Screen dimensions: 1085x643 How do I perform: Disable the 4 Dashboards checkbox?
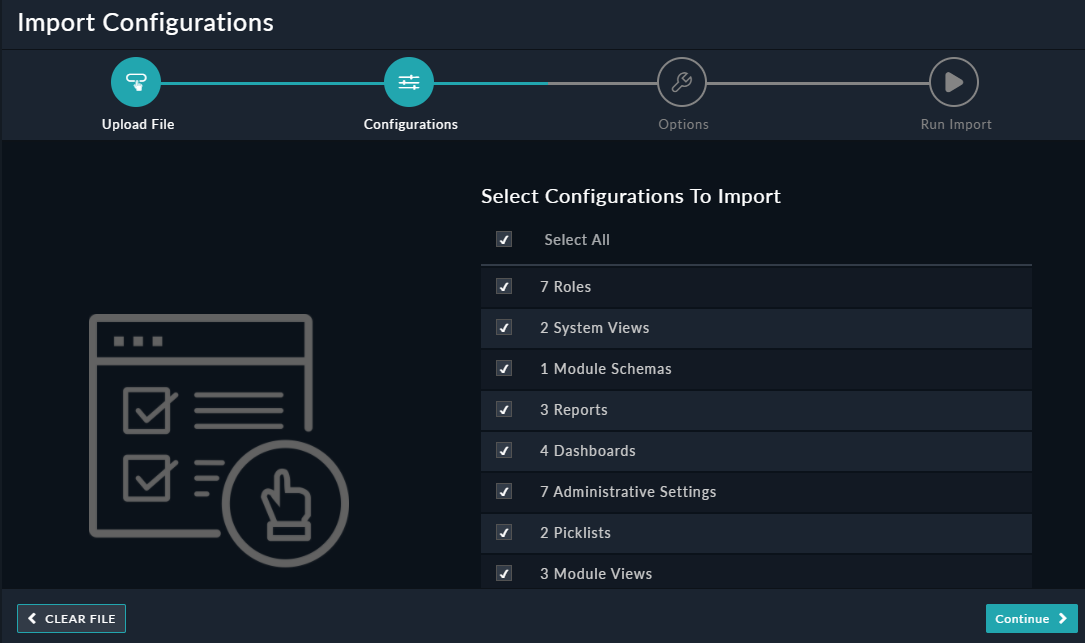click(x=504, y=450)
